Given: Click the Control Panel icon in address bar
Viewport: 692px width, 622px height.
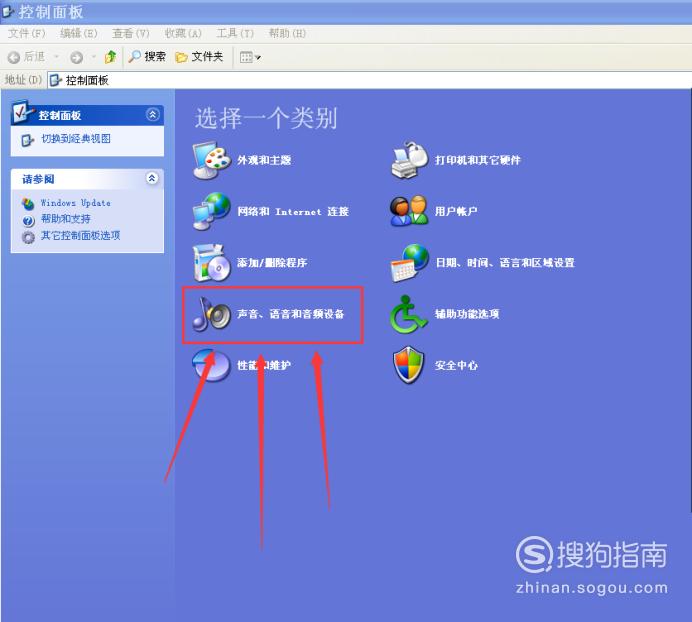Looking at the screenshot, I should tap(56, 80).
